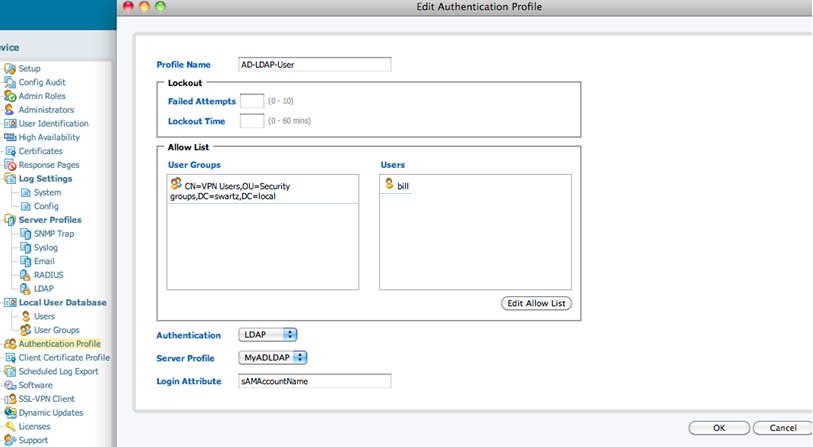The height and width of the screenshot is (447, 813).
Task: Open High Availability settings
Action: [49, 137]
